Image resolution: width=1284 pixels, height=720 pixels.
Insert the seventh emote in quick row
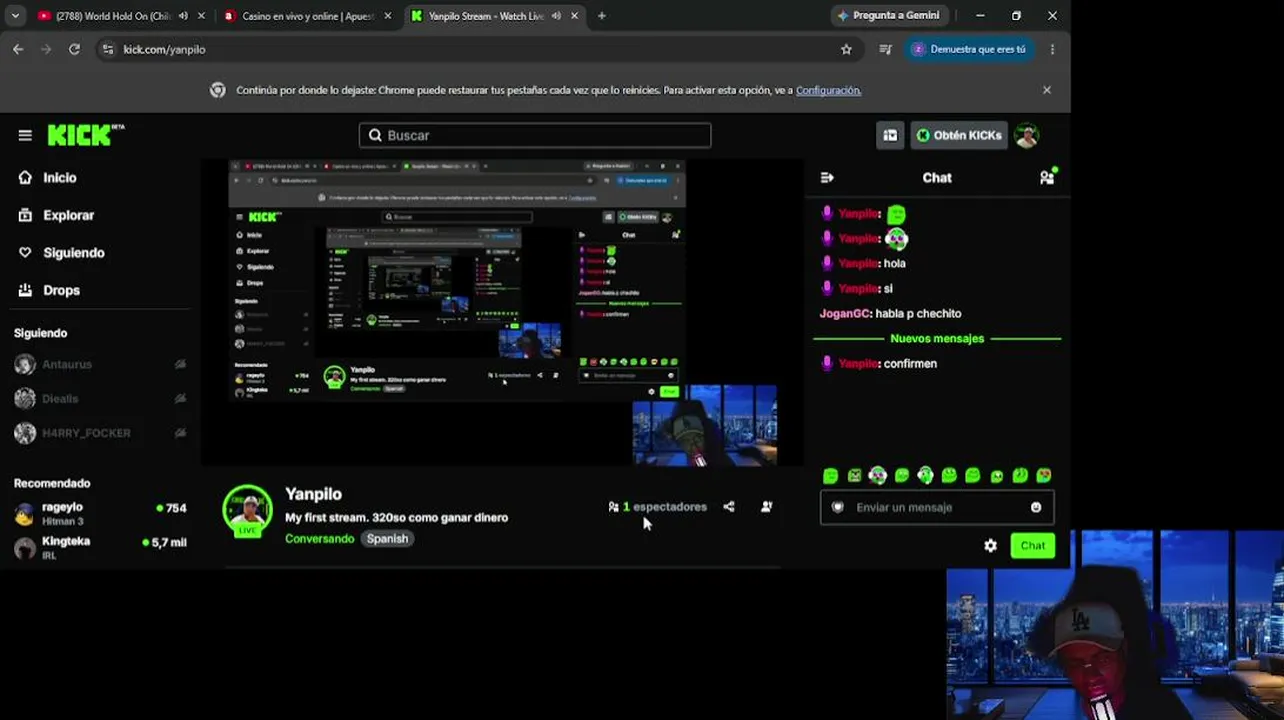tap(972, 476)
